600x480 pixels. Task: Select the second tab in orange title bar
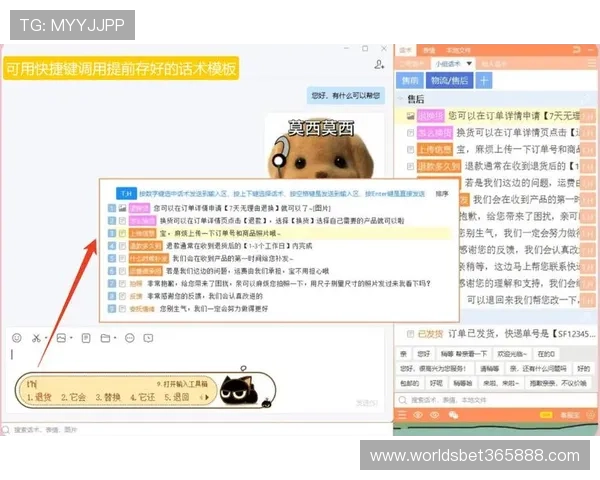point(429,50)
